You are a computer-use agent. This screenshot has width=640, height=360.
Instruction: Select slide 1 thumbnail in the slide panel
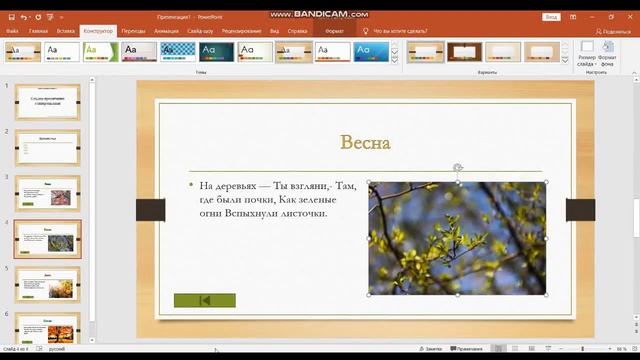pos(48,102)
